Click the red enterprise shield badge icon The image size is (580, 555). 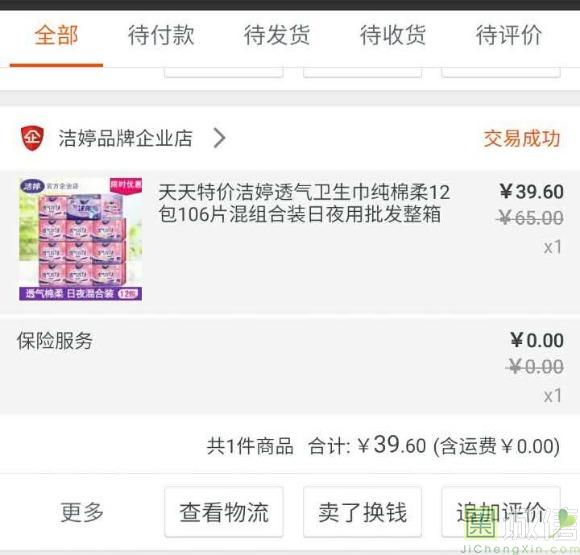32,138
